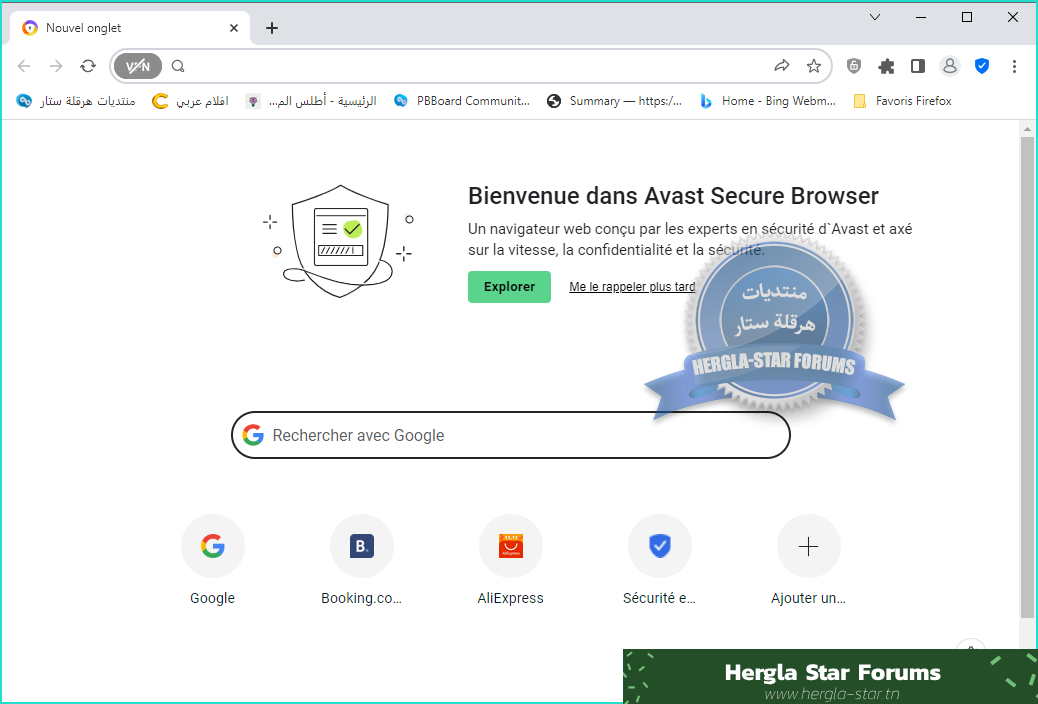
Task: Open the الرئيسية - أطلس bookmark
Action: coord(311,101)
